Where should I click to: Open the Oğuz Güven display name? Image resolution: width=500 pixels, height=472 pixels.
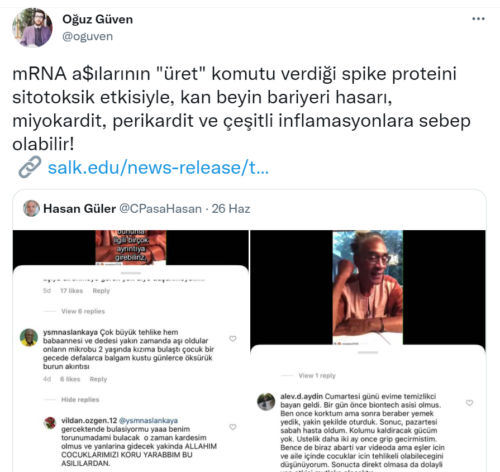click(98, 19)
